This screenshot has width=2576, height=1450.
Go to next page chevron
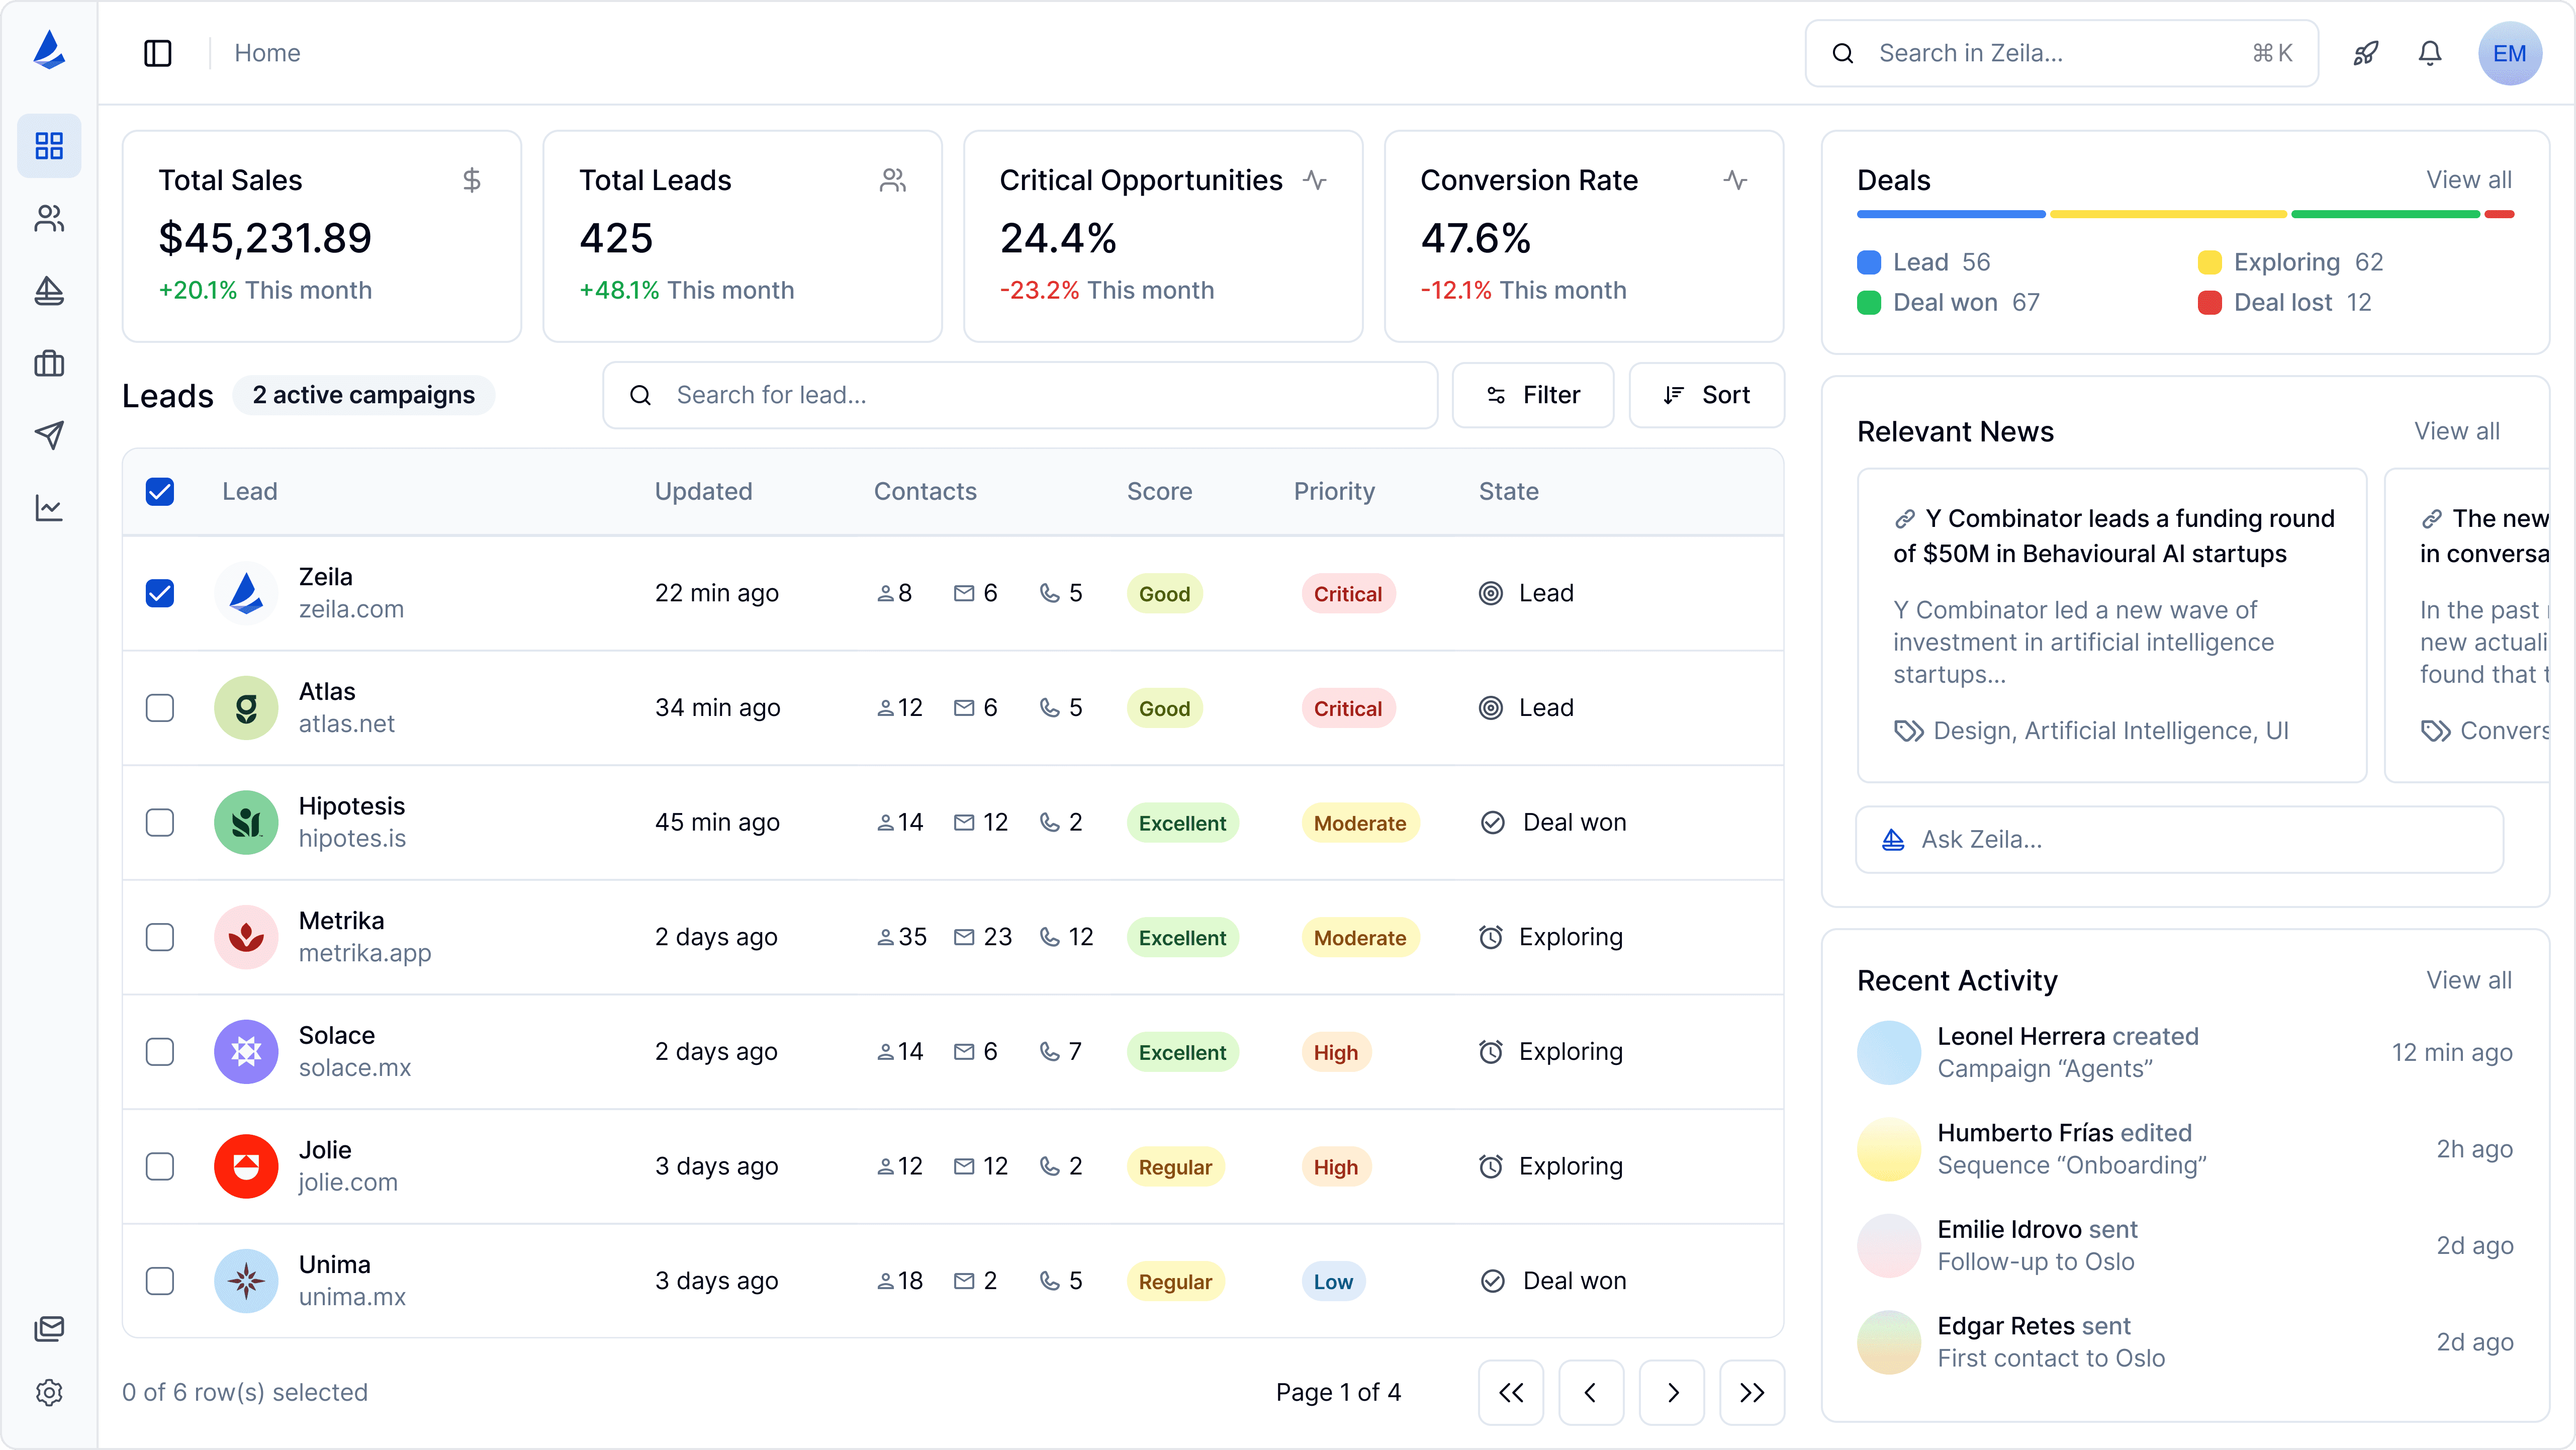[x=1672, y=1392]
